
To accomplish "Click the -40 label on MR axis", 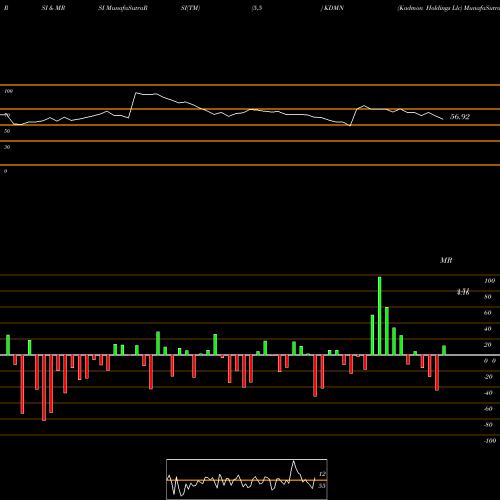I will coord(488,393).
